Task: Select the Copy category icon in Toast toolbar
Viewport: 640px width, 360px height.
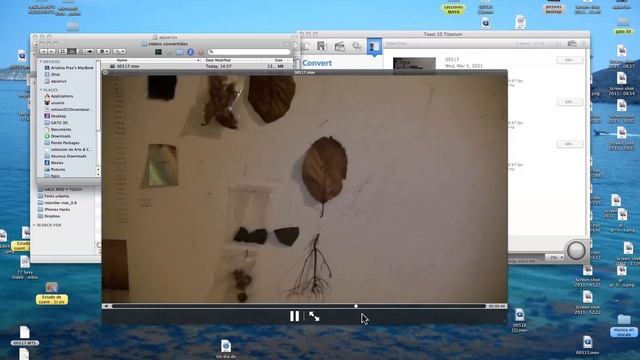Action: [357, 47]
